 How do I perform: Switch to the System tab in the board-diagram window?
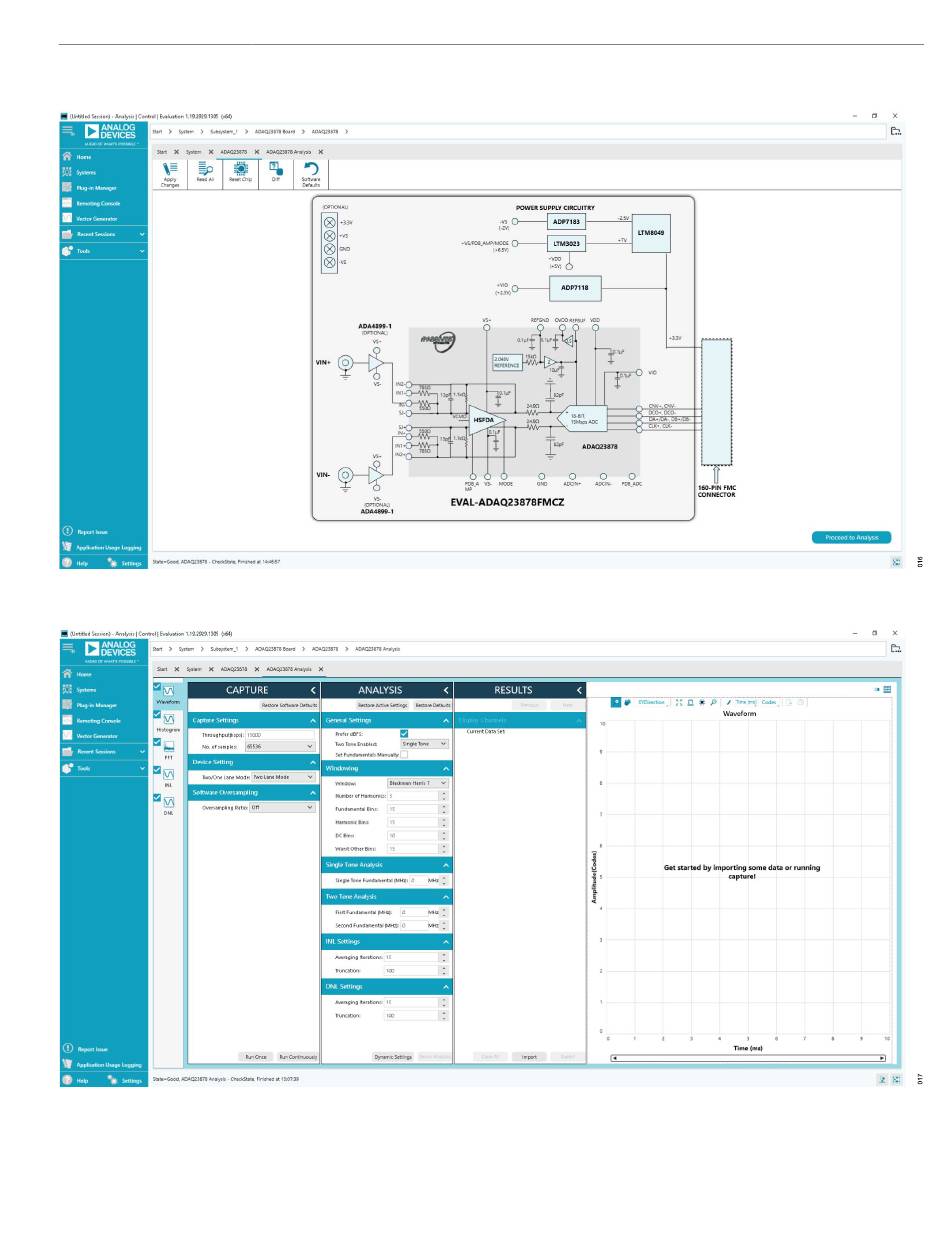coord(193,151)
